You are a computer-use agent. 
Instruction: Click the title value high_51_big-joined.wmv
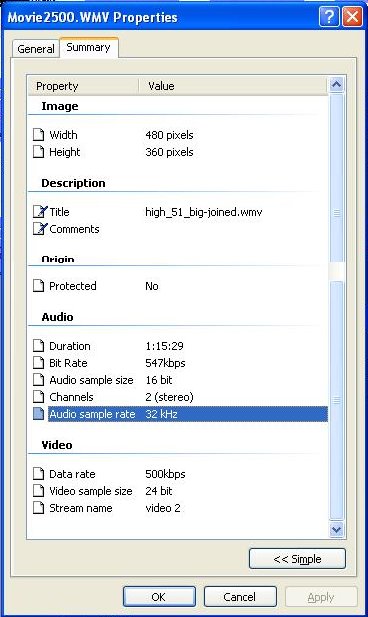coord(203,212)
